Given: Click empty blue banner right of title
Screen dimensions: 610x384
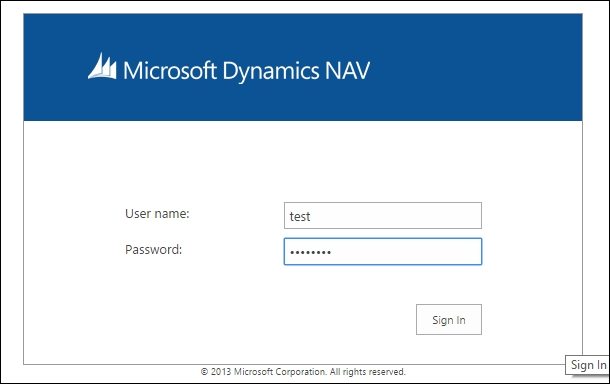Looking at the screenshot, I should pyautogui.click(x=475, y=68).
